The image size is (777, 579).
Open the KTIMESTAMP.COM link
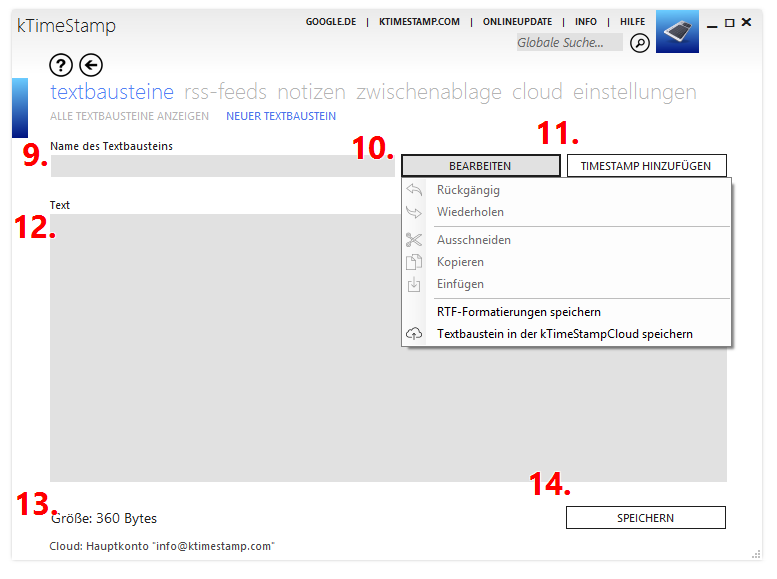pyautogui.click(x=419, y=22)
